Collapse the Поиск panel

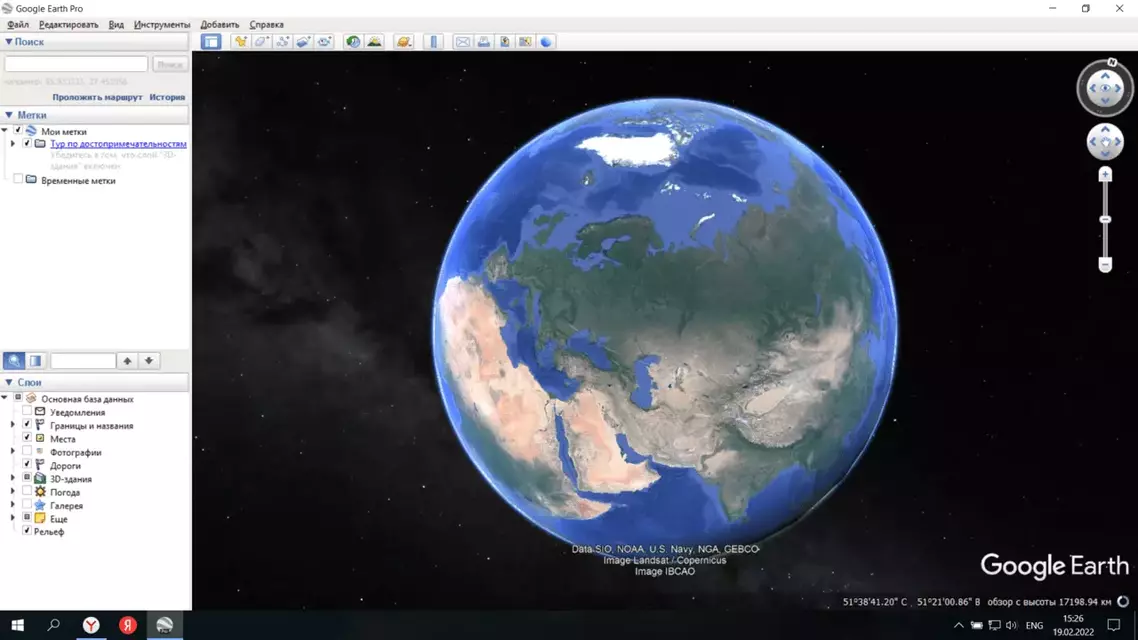(9, 42)
